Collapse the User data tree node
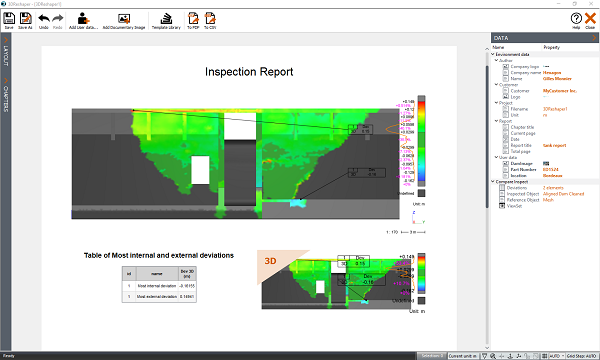The height and width of the screenshot is (360, 600). click(x=496, y=157)
